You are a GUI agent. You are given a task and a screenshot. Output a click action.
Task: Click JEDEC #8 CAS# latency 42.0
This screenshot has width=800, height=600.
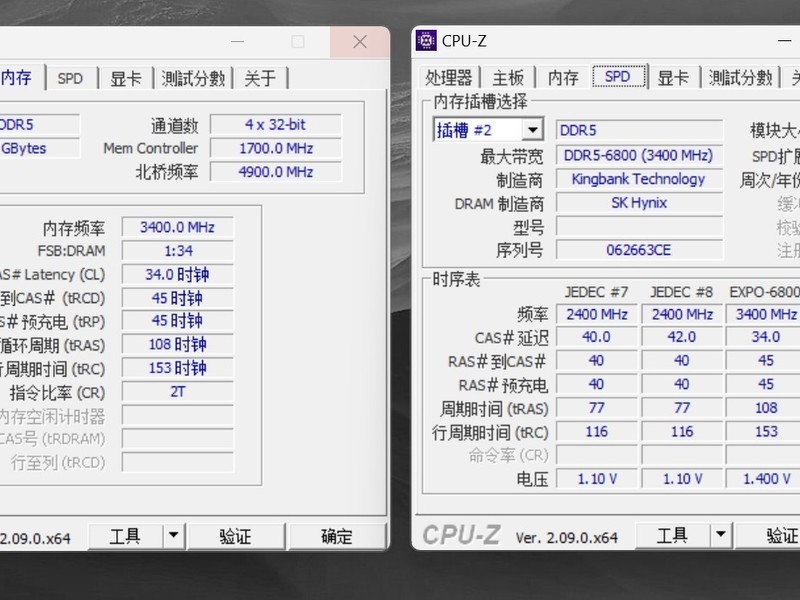point(682,337)
